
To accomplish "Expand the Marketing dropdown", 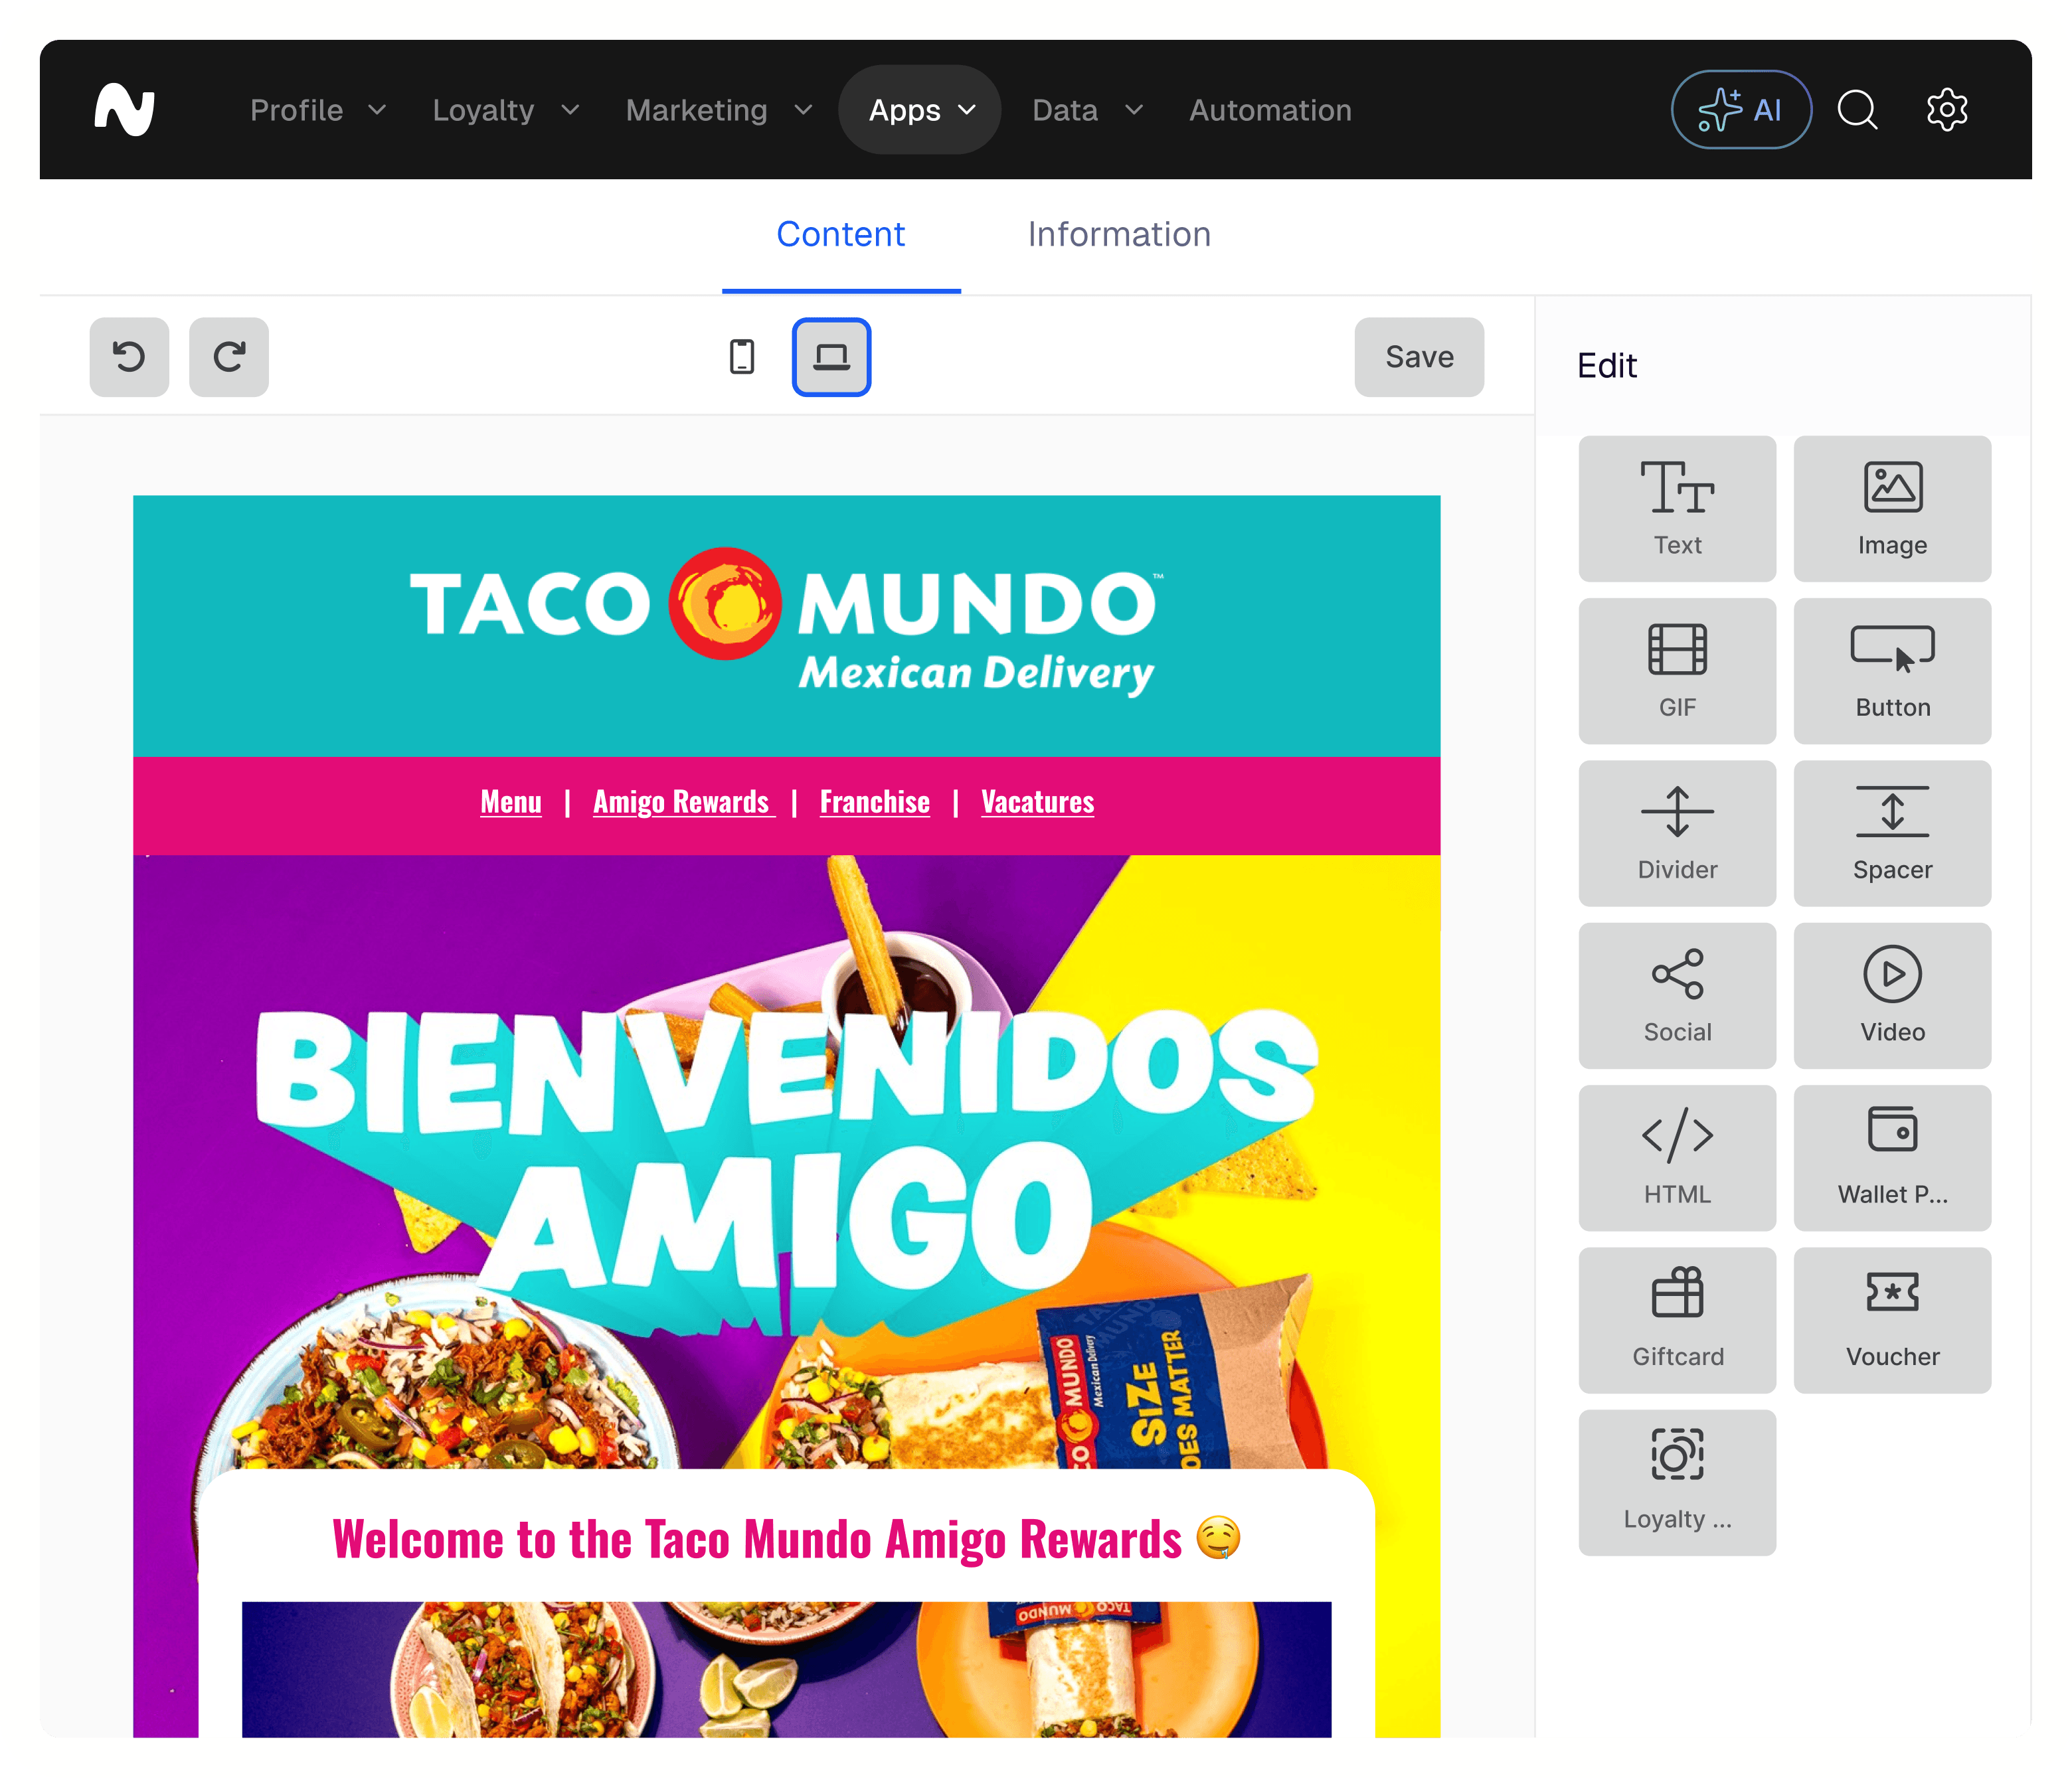I will point(718,110).
